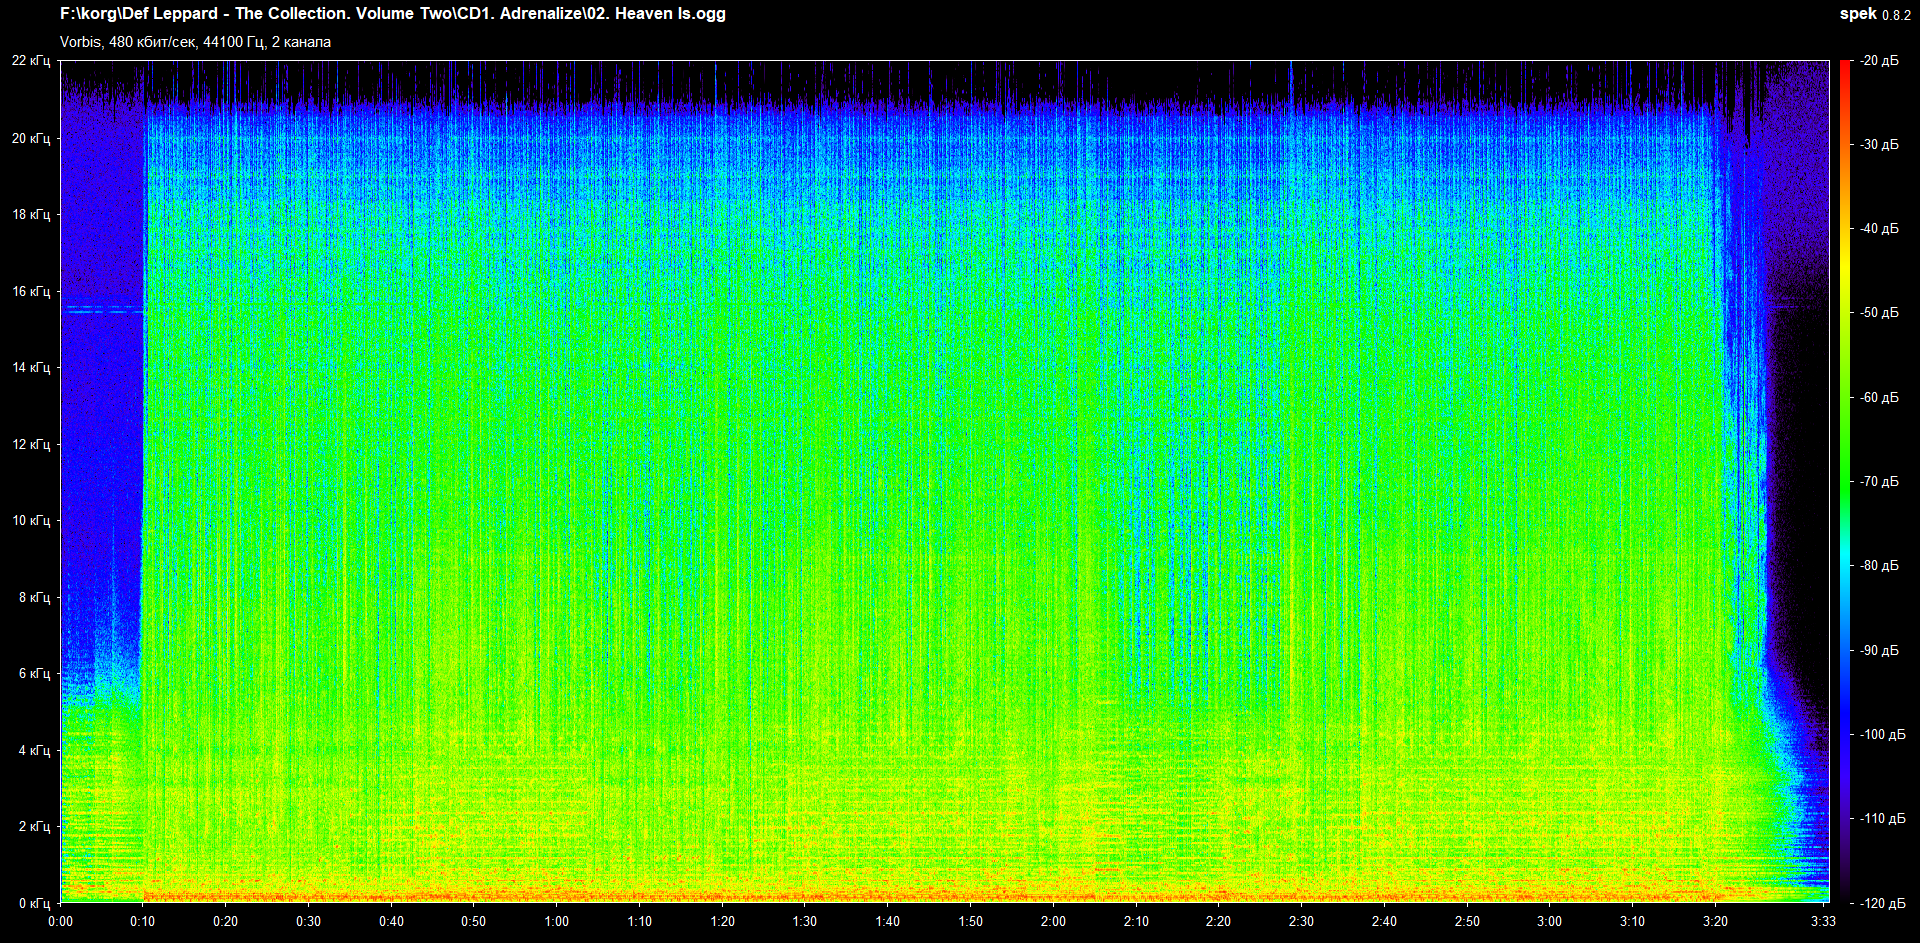The image size is (1920, 943).
Task: Click the 10 кГц frequency label
Action: coord(31,520)
